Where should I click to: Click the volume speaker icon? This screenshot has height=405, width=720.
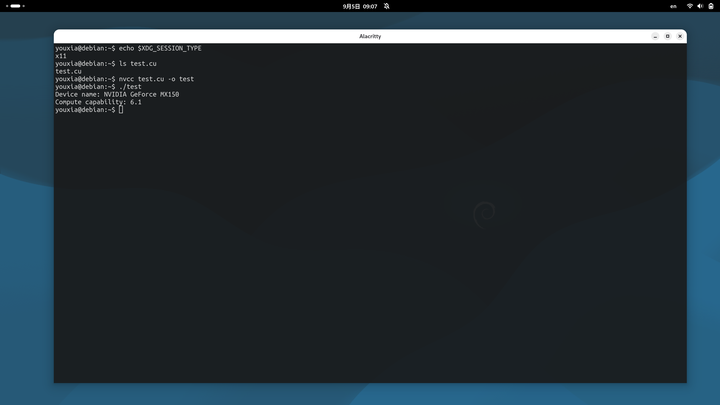(x=700, y=6)
